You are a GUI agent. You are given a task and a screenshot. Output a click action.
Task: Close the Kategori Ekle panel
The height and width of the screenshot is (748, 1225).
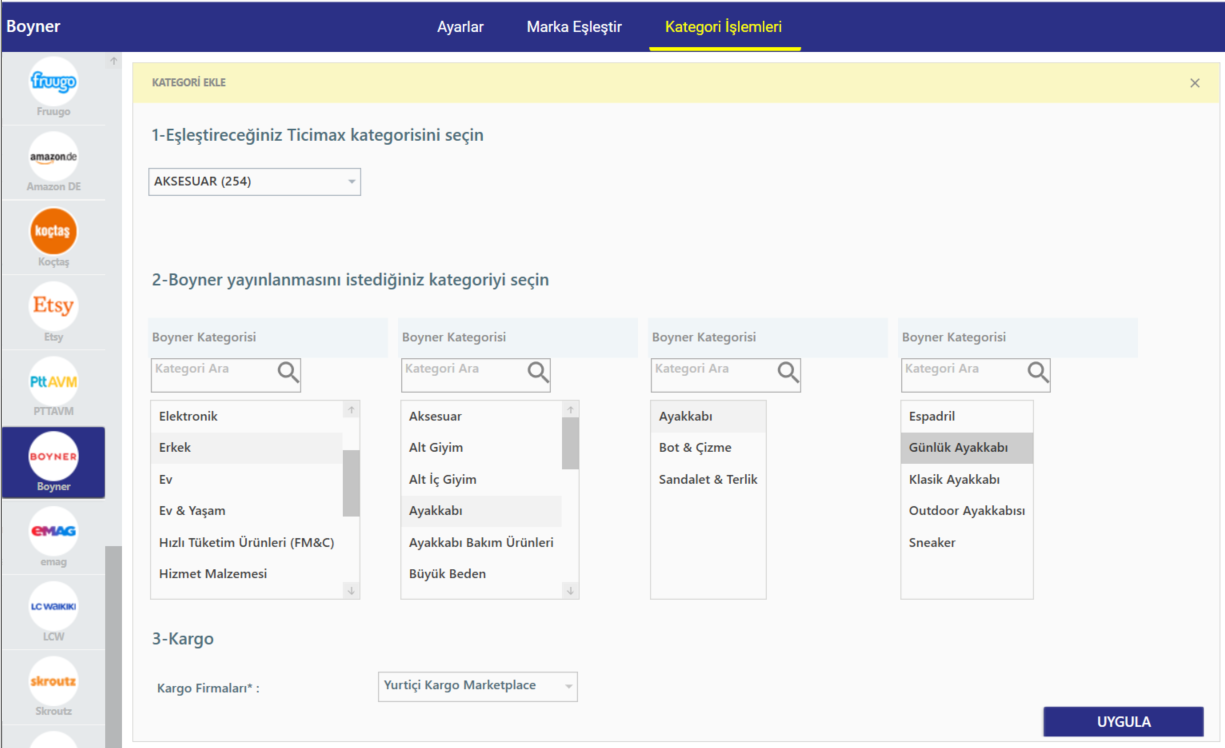click(x=1195, y=83)
